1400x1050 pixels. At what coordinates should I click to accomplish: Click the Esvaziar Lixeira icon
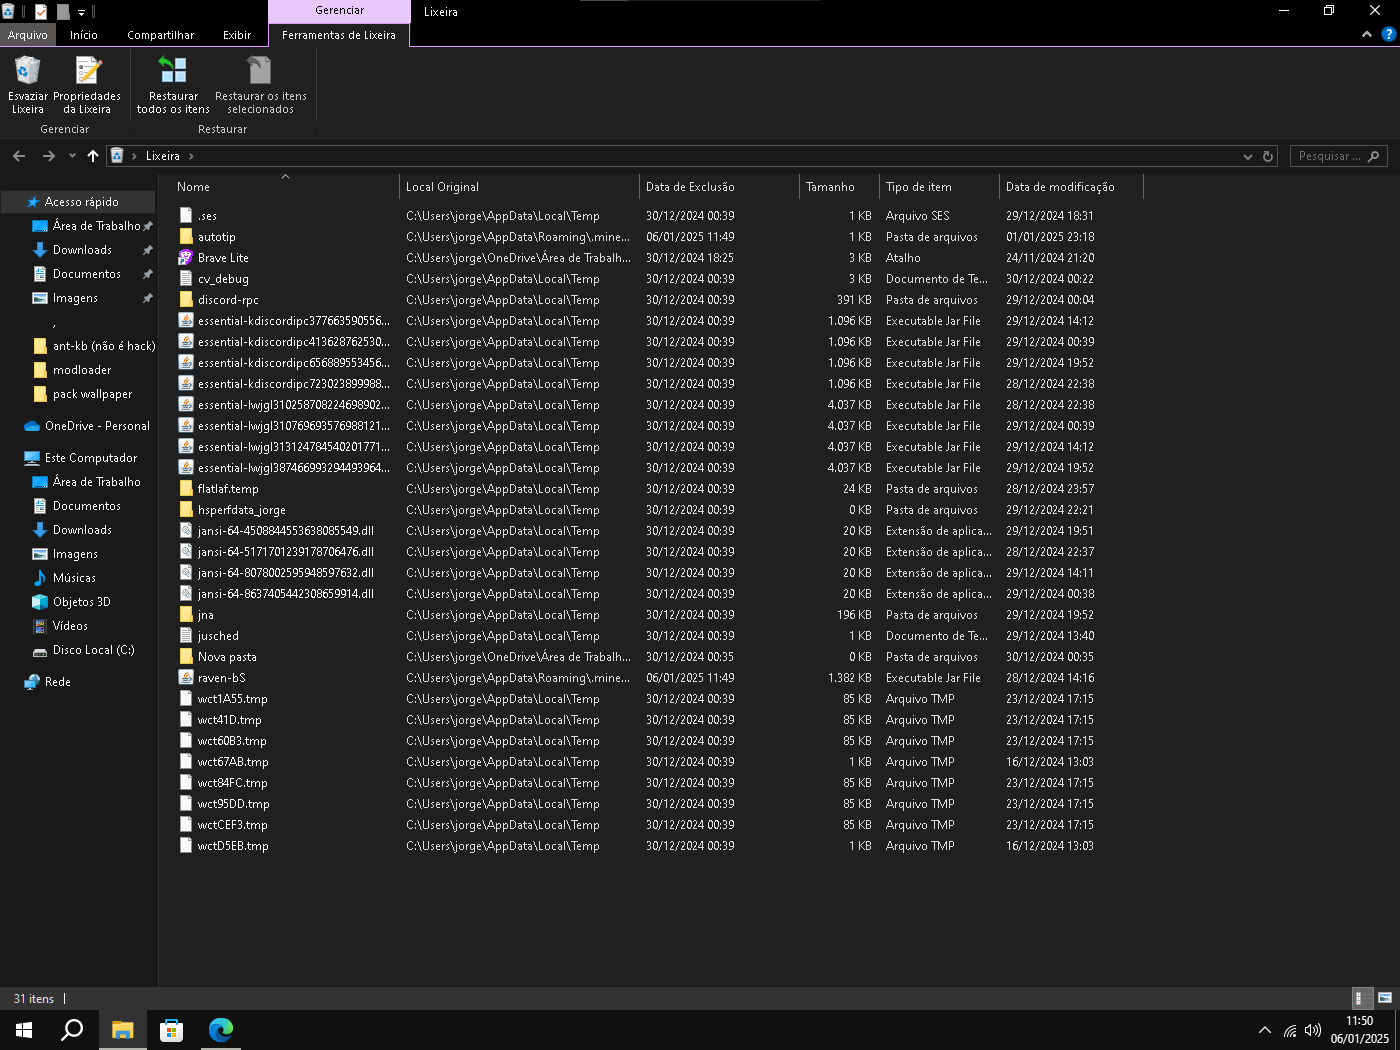coord(27,70)
